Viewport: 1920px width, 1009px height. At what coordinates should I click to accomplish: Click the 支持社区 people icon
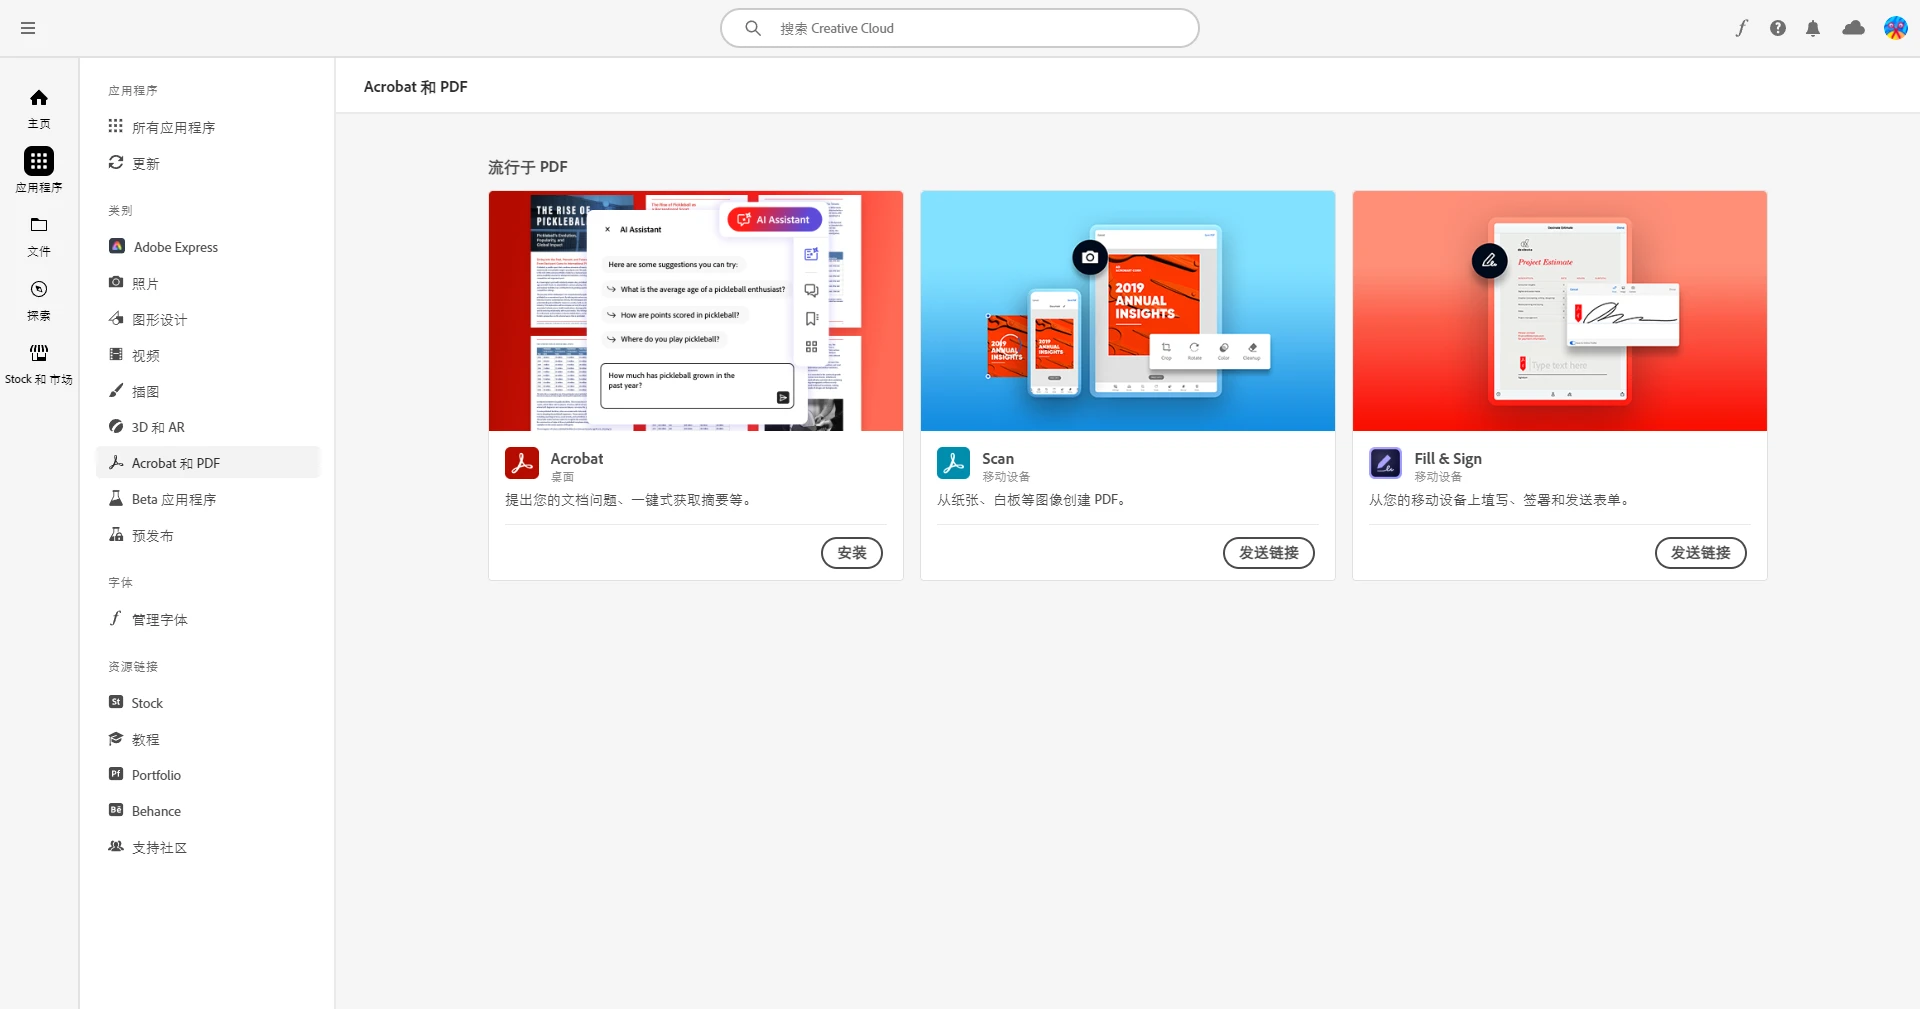116,846
